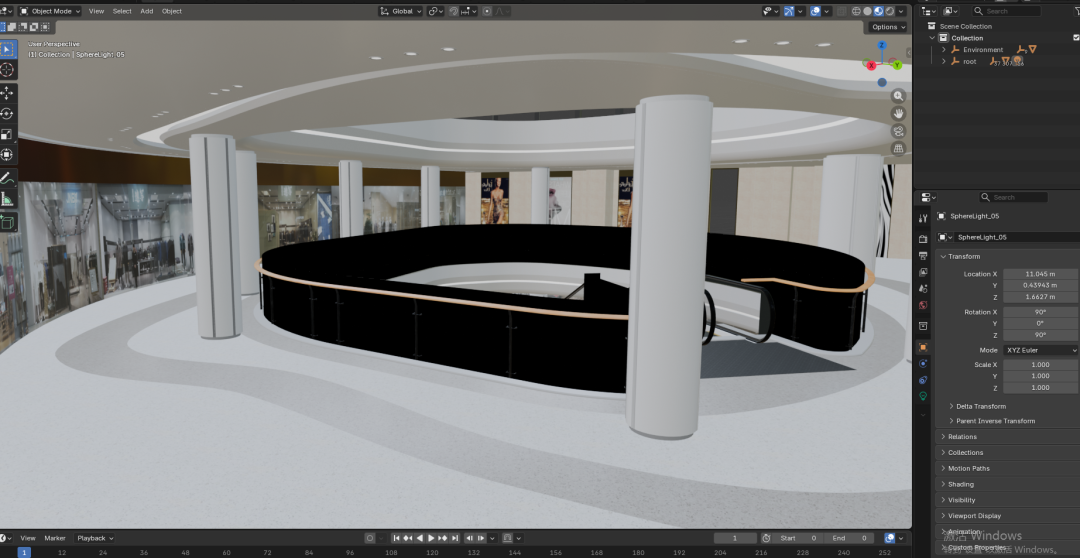Toggle snapping magnet in header
This screenshot has height=558, width=1080.
pyautogui.click(x=454, y=11)
